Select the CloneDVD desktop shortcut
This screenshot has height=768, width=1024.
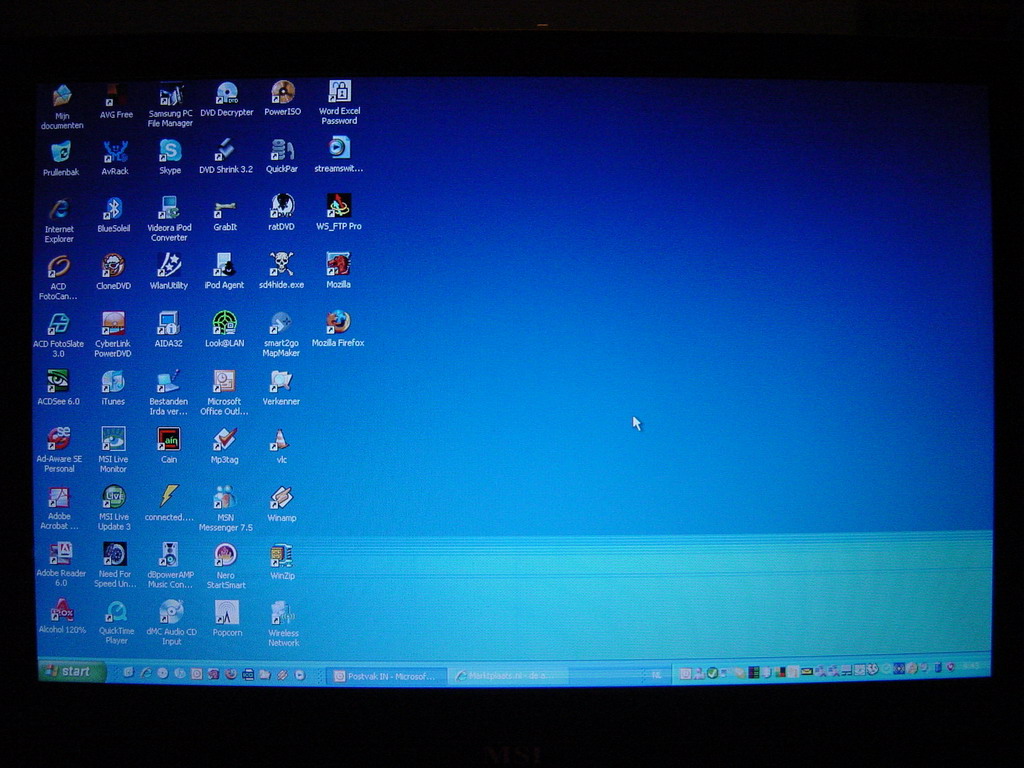(114, 272)
